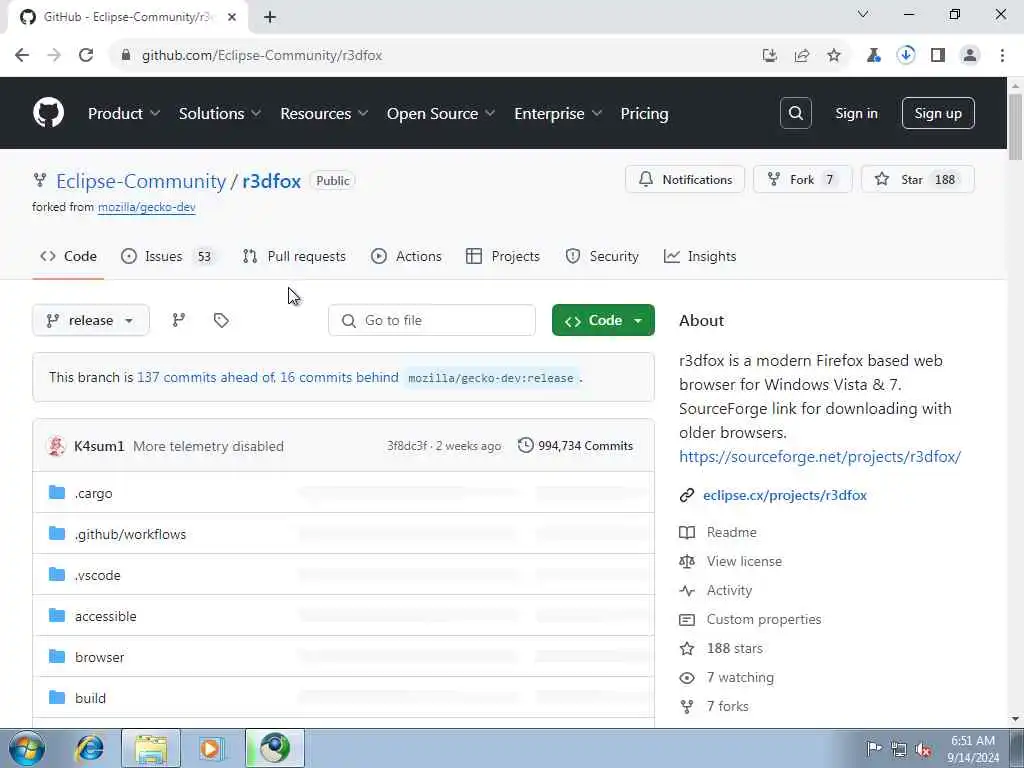Click 16 commits behind link
The height and width of the screenshot is (768, 1024).
[339, 377]
